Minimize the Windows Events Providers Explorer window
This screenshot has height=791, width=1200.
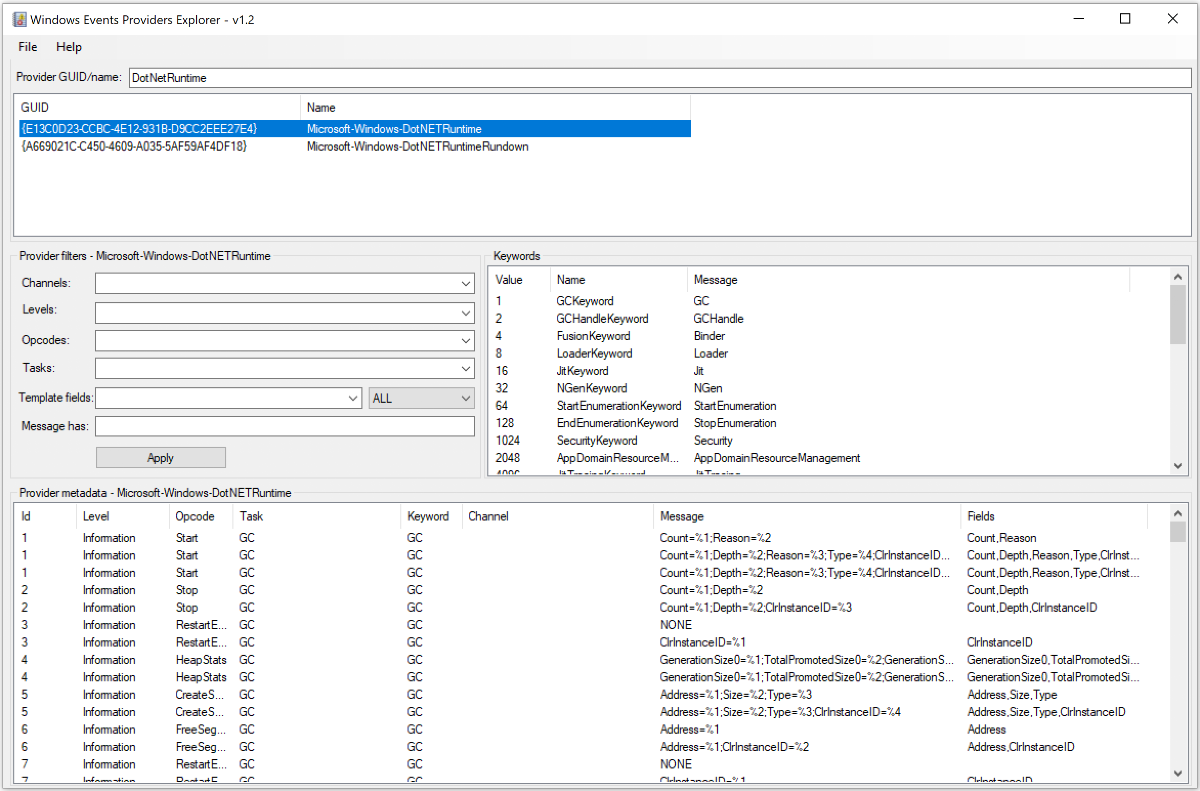(1079, 18)
